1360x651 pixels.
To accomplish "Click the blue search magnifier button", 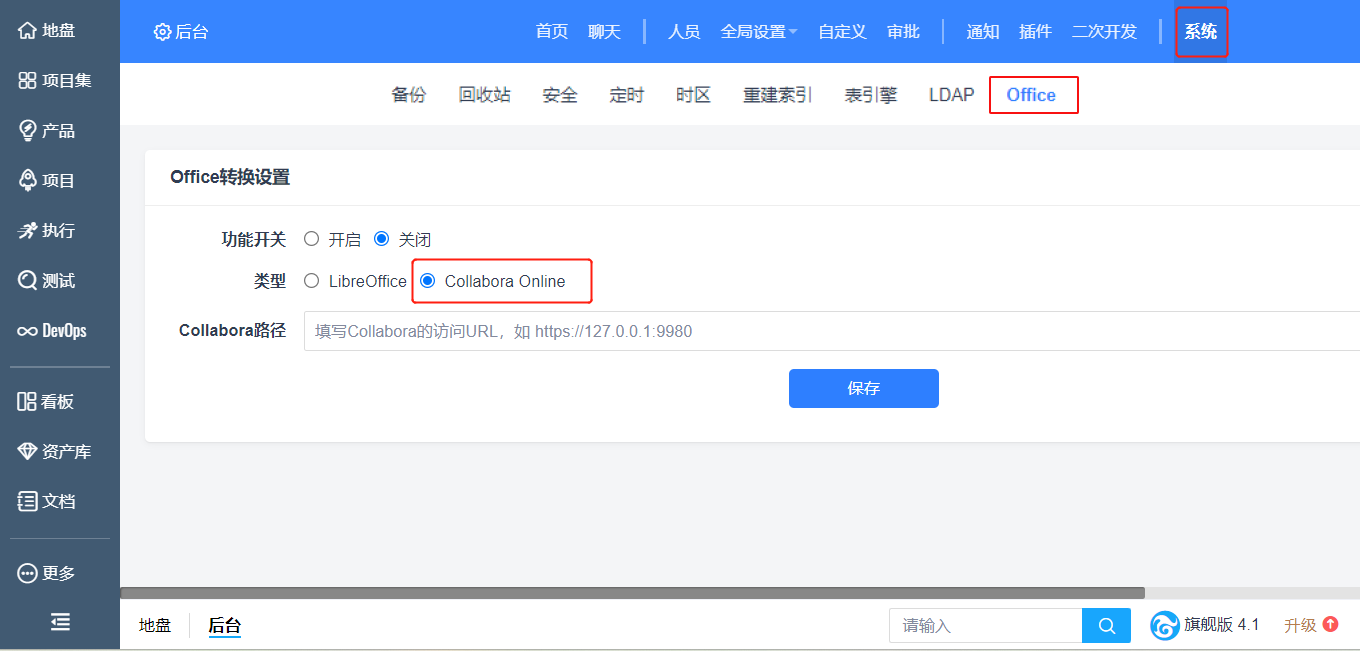I will tap(1106, 626).
